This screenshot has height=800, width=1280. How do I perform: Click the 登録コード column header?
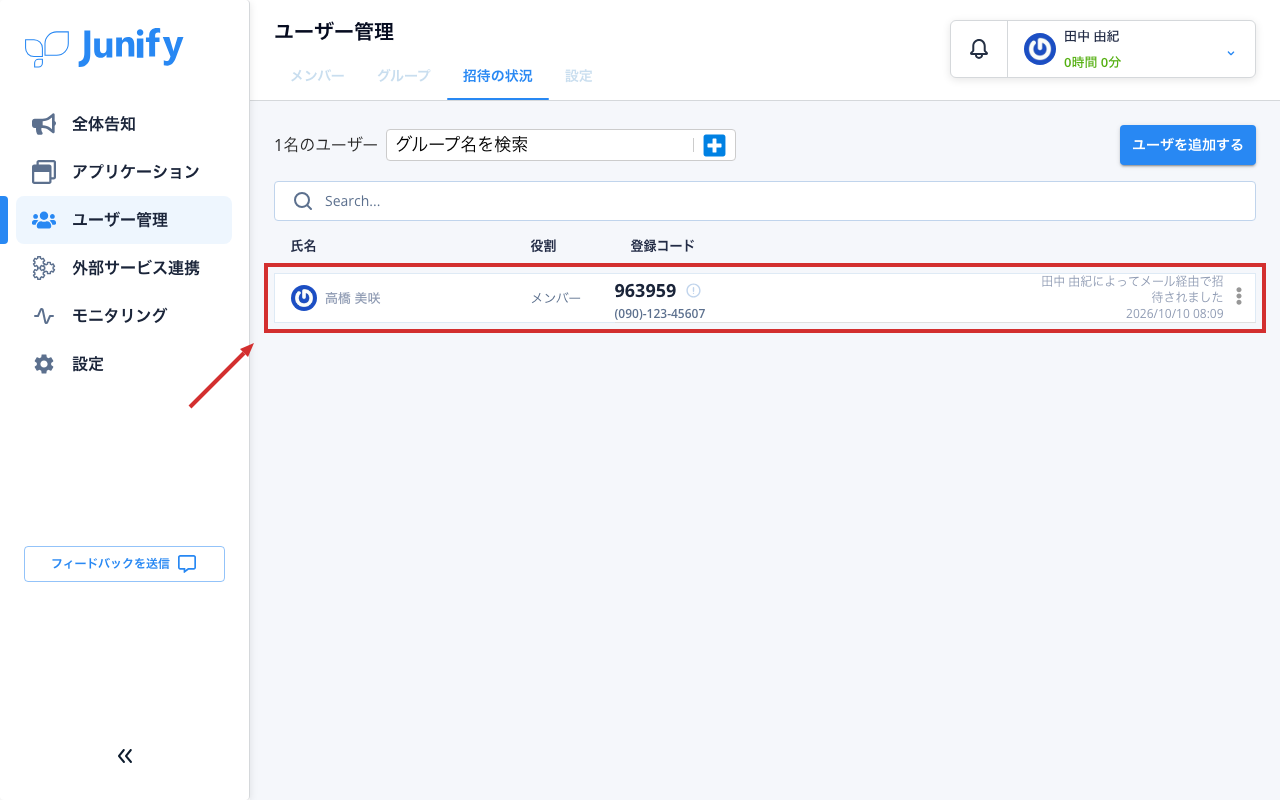[x=662, y=246]
